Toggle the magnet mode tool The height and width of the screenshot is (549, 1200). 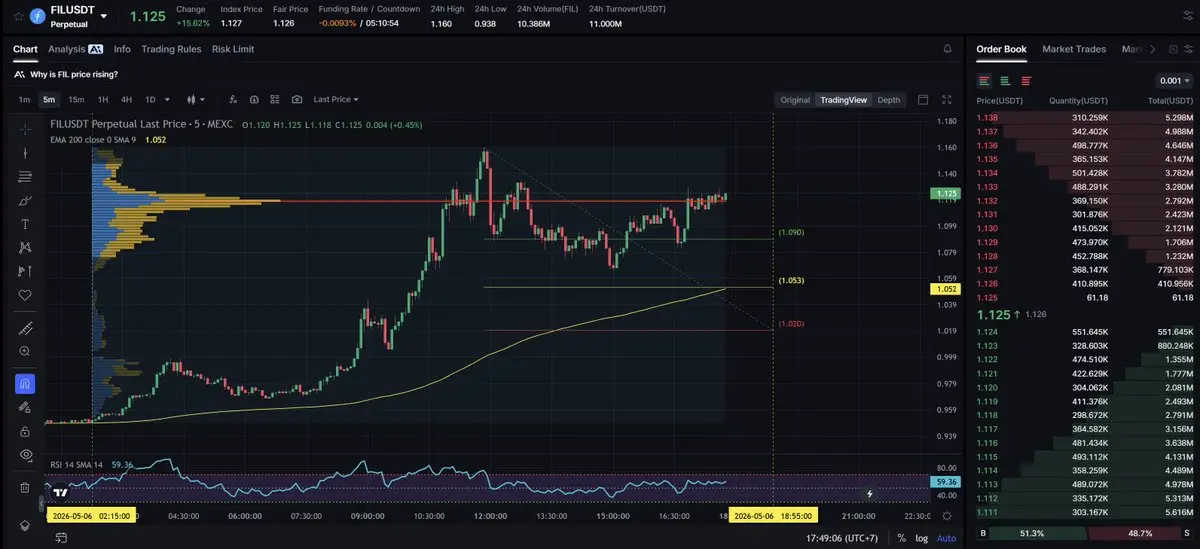[x=25, y=384]
